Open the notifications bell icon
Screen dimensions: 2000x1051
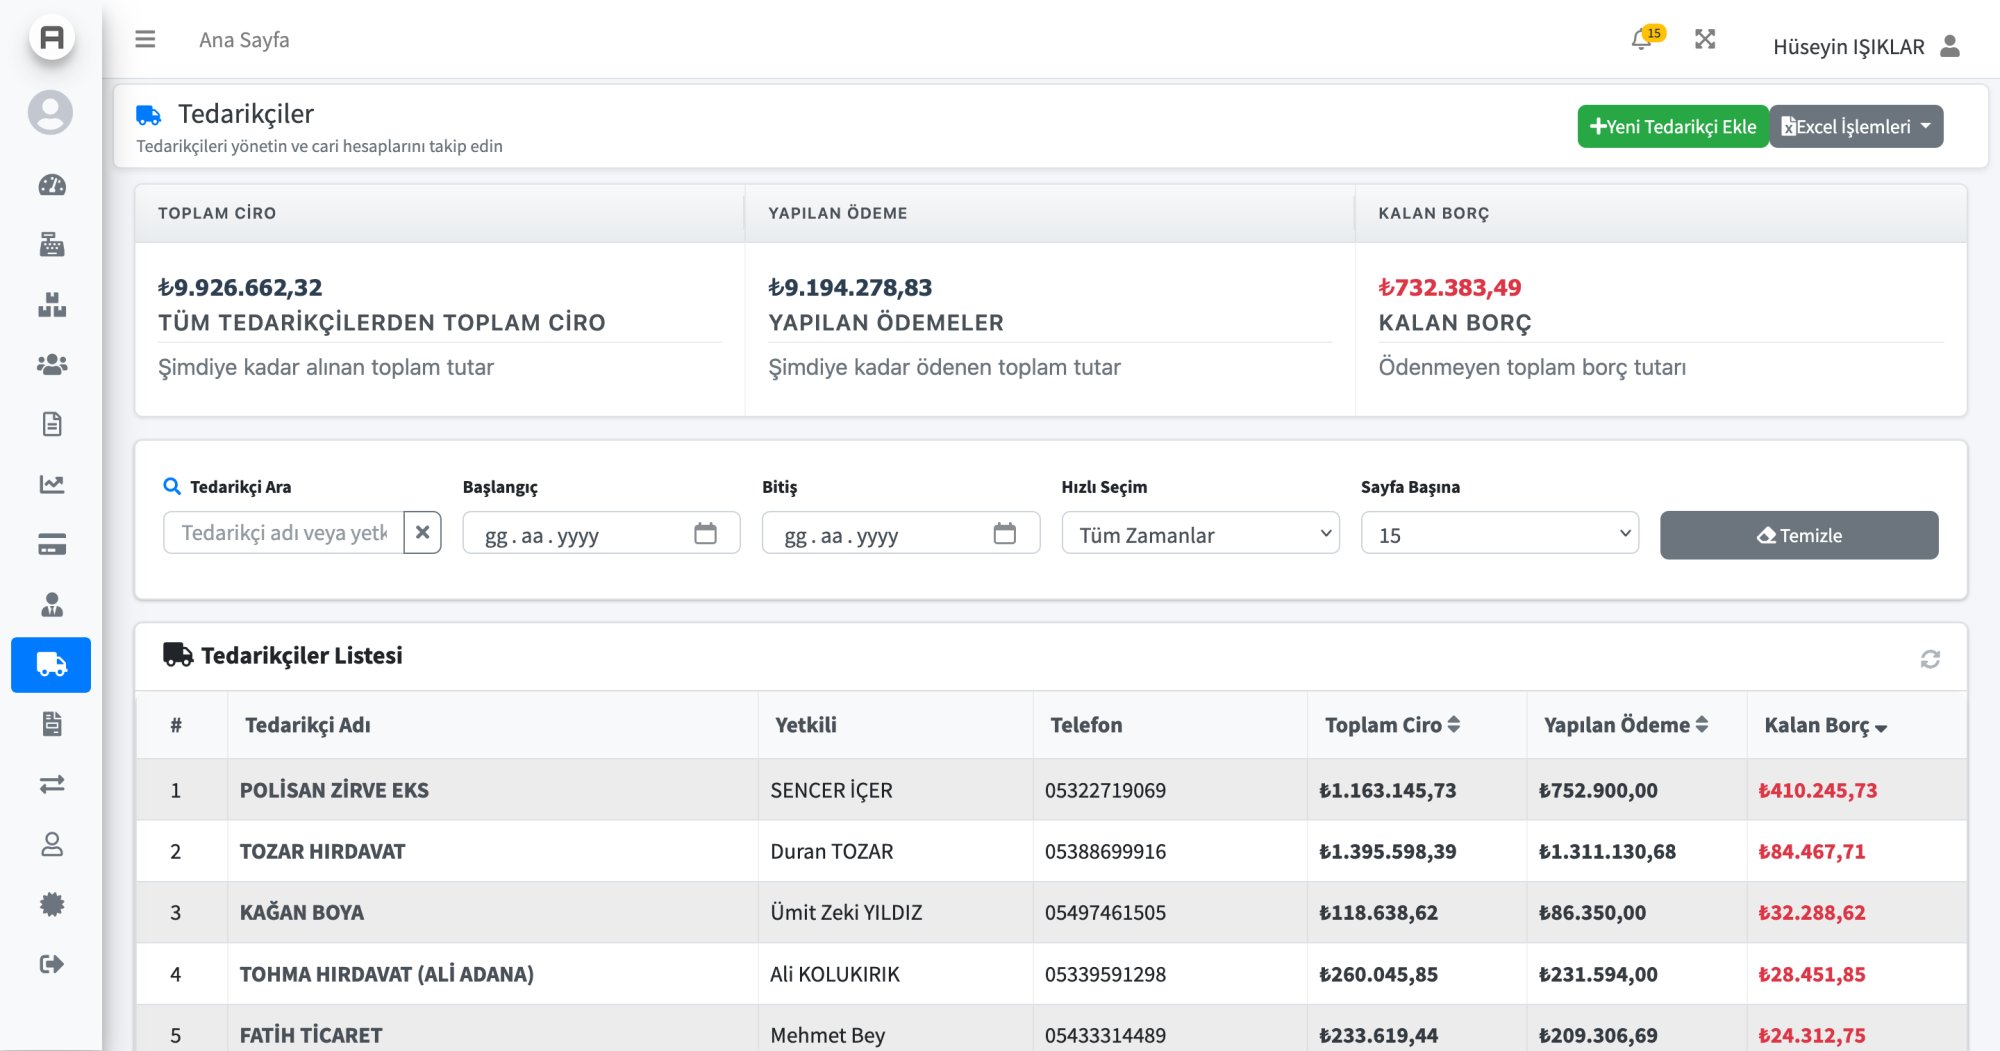pyautogui.click(x=1641, y=40)
